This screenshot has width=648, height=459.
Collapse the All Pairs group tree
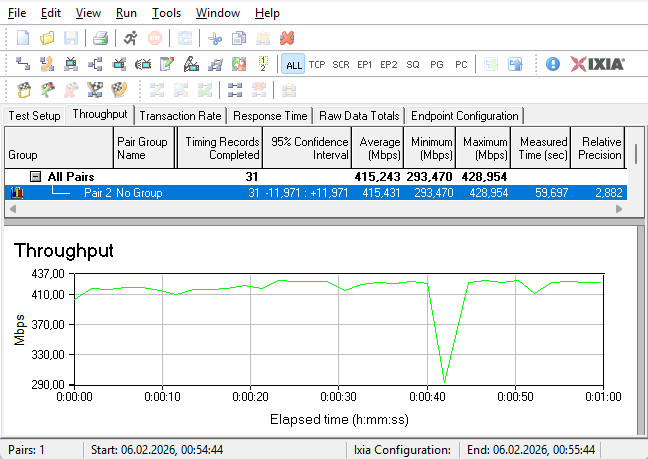[x=35, y=176]
